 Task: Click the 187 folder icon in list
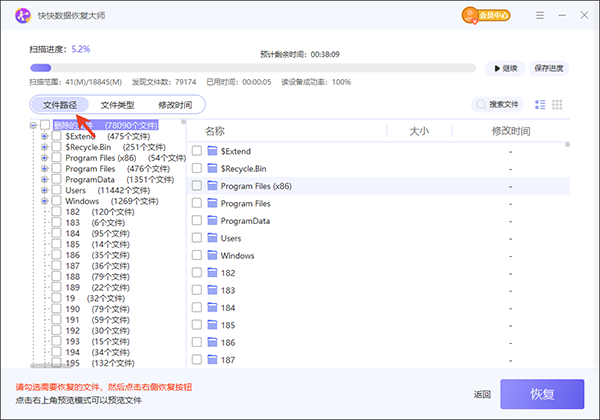click(212, 359)
